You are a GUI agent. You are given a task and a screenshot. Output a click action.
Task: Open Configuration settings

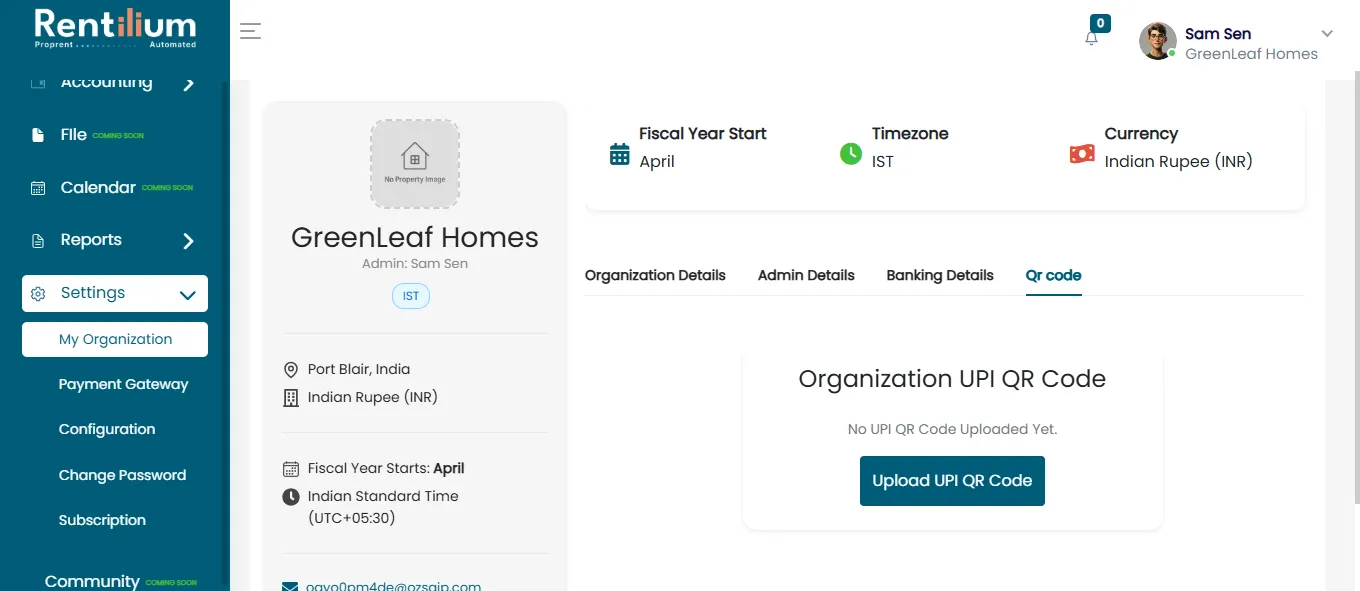(107, 429)
